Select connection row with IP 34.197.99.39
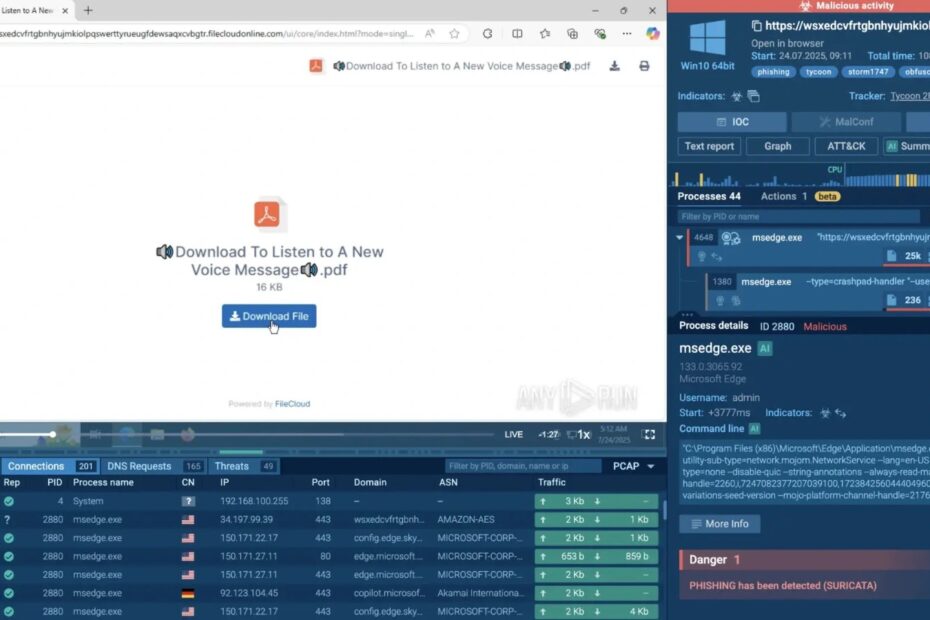Image resolution: width=930 pixels, height=620 pixels. [330, 520]
